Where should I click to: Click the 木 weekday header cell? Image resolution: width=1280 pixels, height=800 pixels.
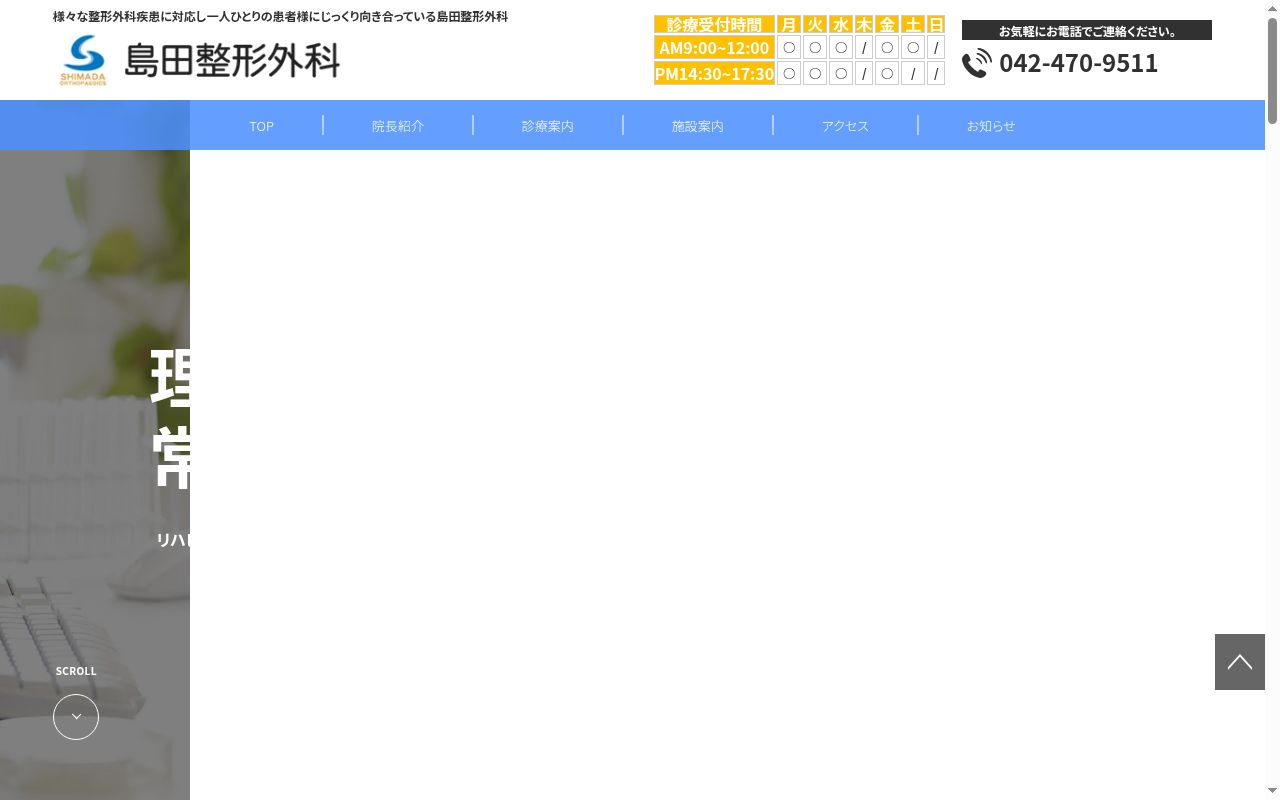pyautogui.click(x=864, y=24)
